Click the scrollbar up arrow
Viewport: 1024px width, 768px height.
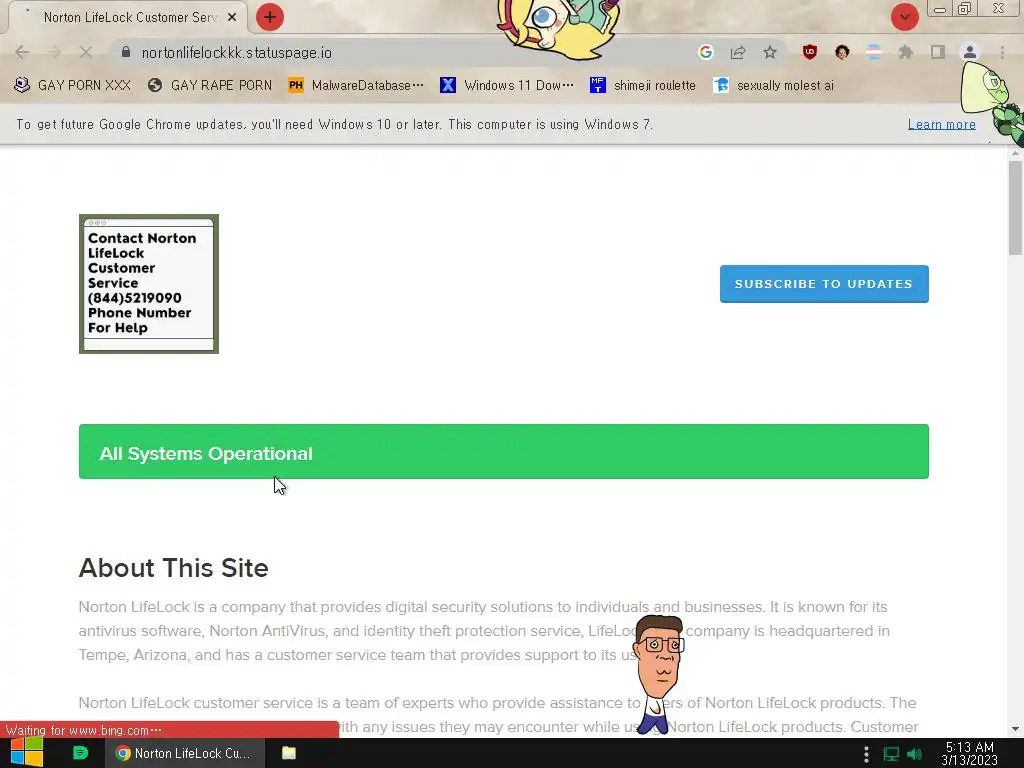1015,153
